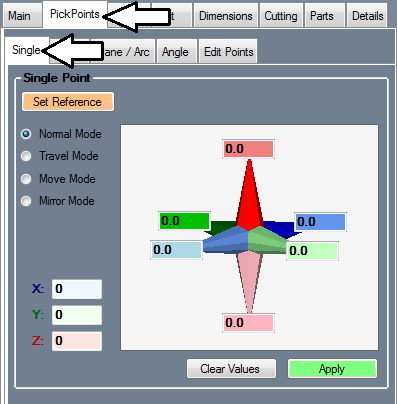Open the Edit Points sub-tab

[228, 52]
